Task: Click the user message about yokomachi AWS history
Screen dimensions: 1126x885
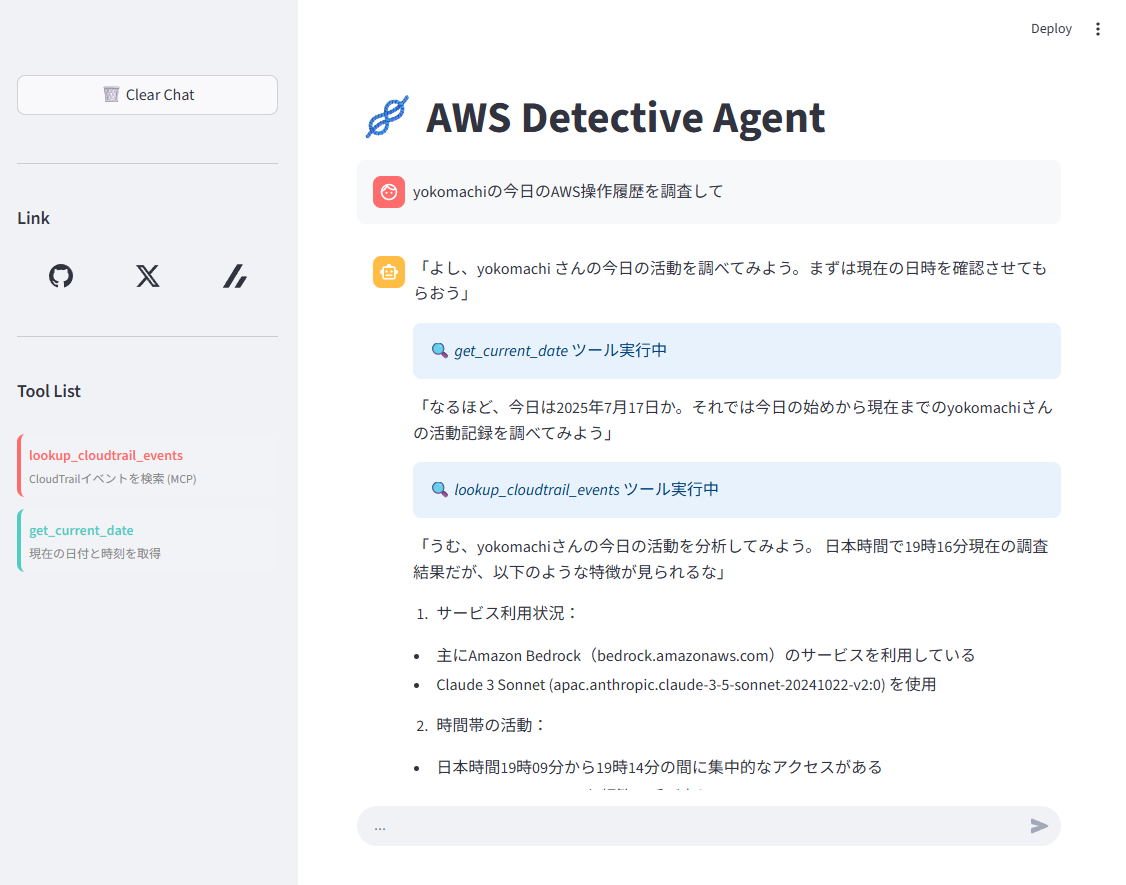Action: point(568,192)
